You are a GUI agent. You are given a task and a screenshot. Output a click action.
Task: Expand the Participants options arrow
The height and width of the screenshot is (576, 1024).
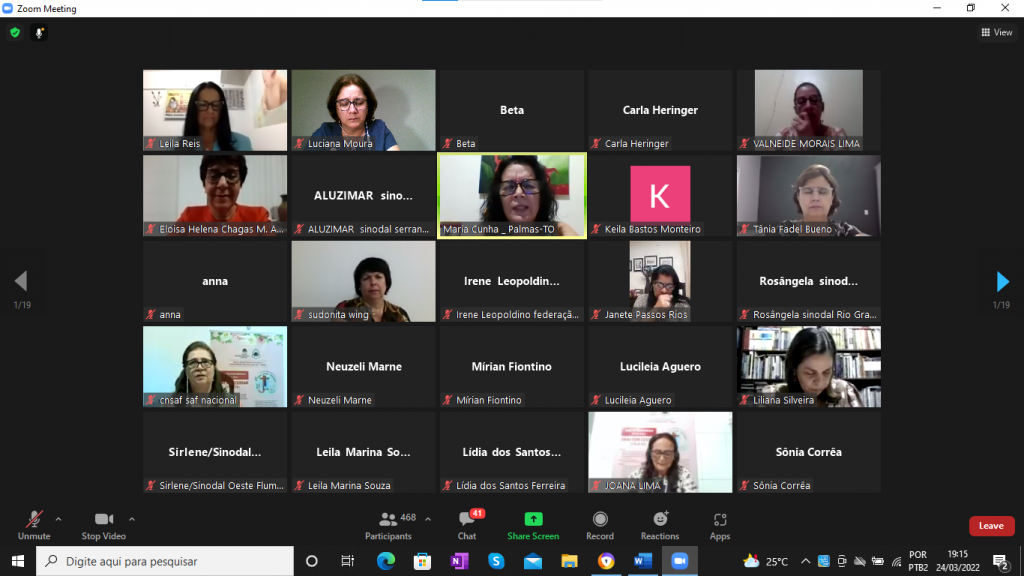(428, 519)
